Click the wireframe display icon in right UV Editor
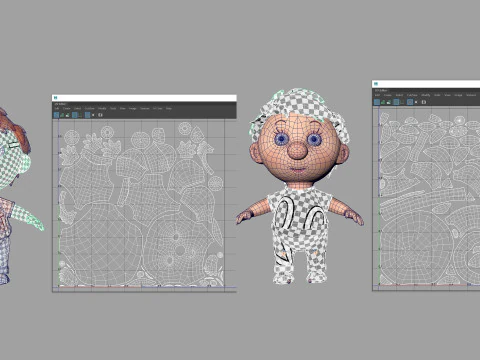 [x=377, y=102]
